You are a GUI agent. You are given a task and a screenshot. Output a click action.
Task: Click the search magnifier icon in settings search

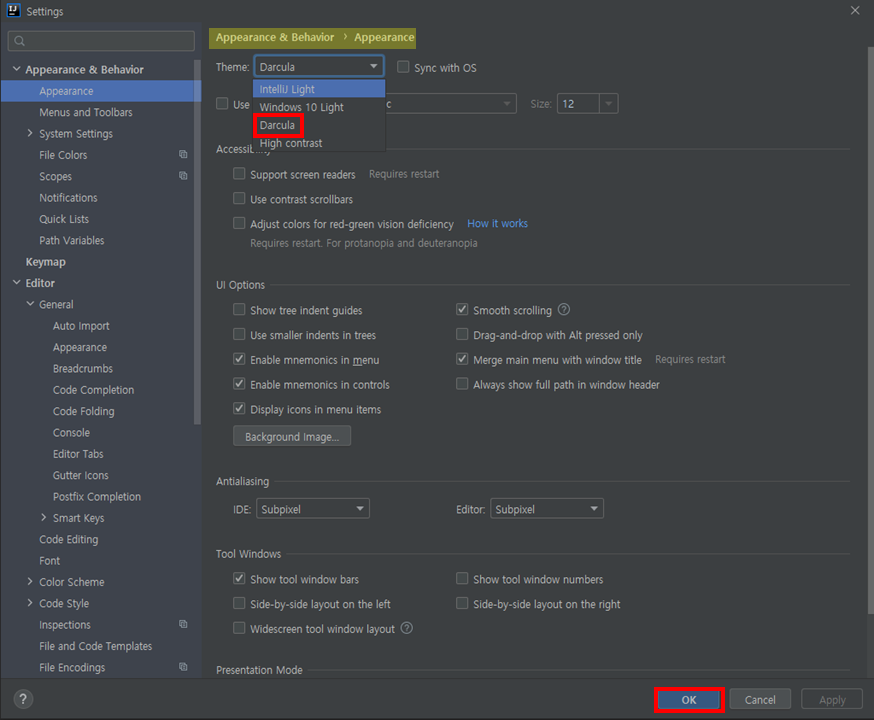20,41
